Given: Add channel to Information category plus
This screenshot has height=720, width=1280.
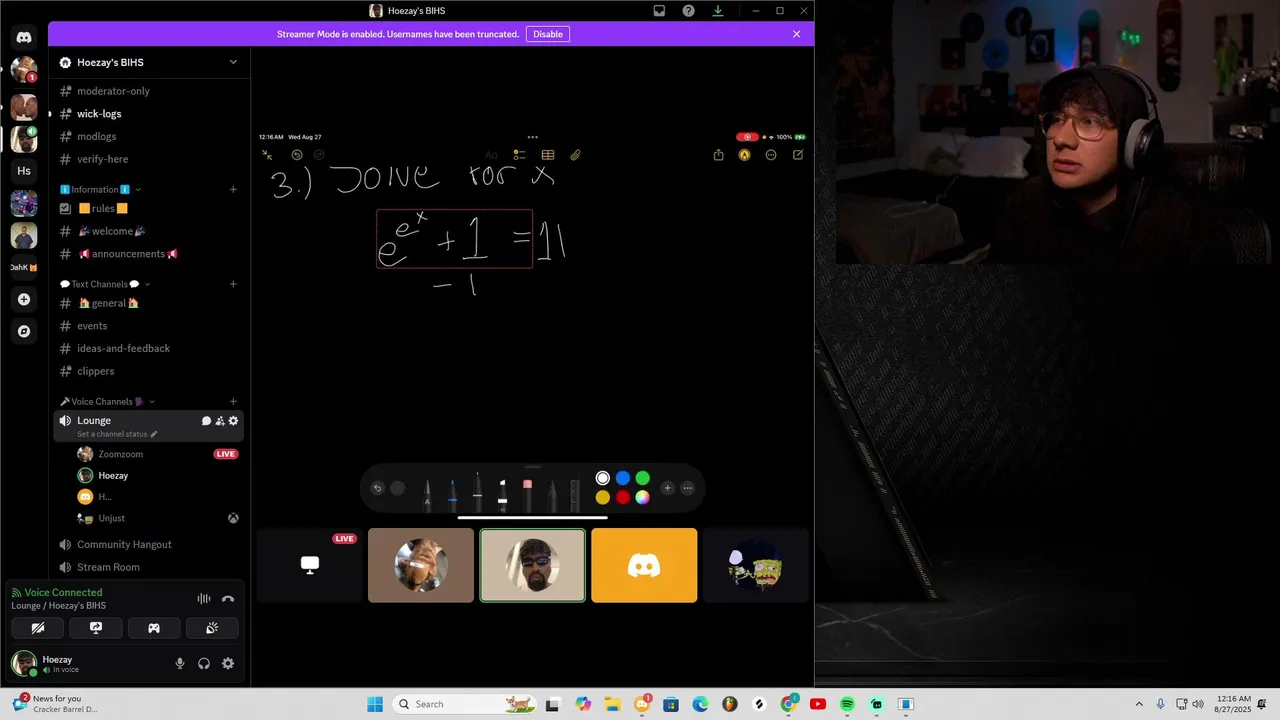Looking at the screenshot, I should 233,190.
